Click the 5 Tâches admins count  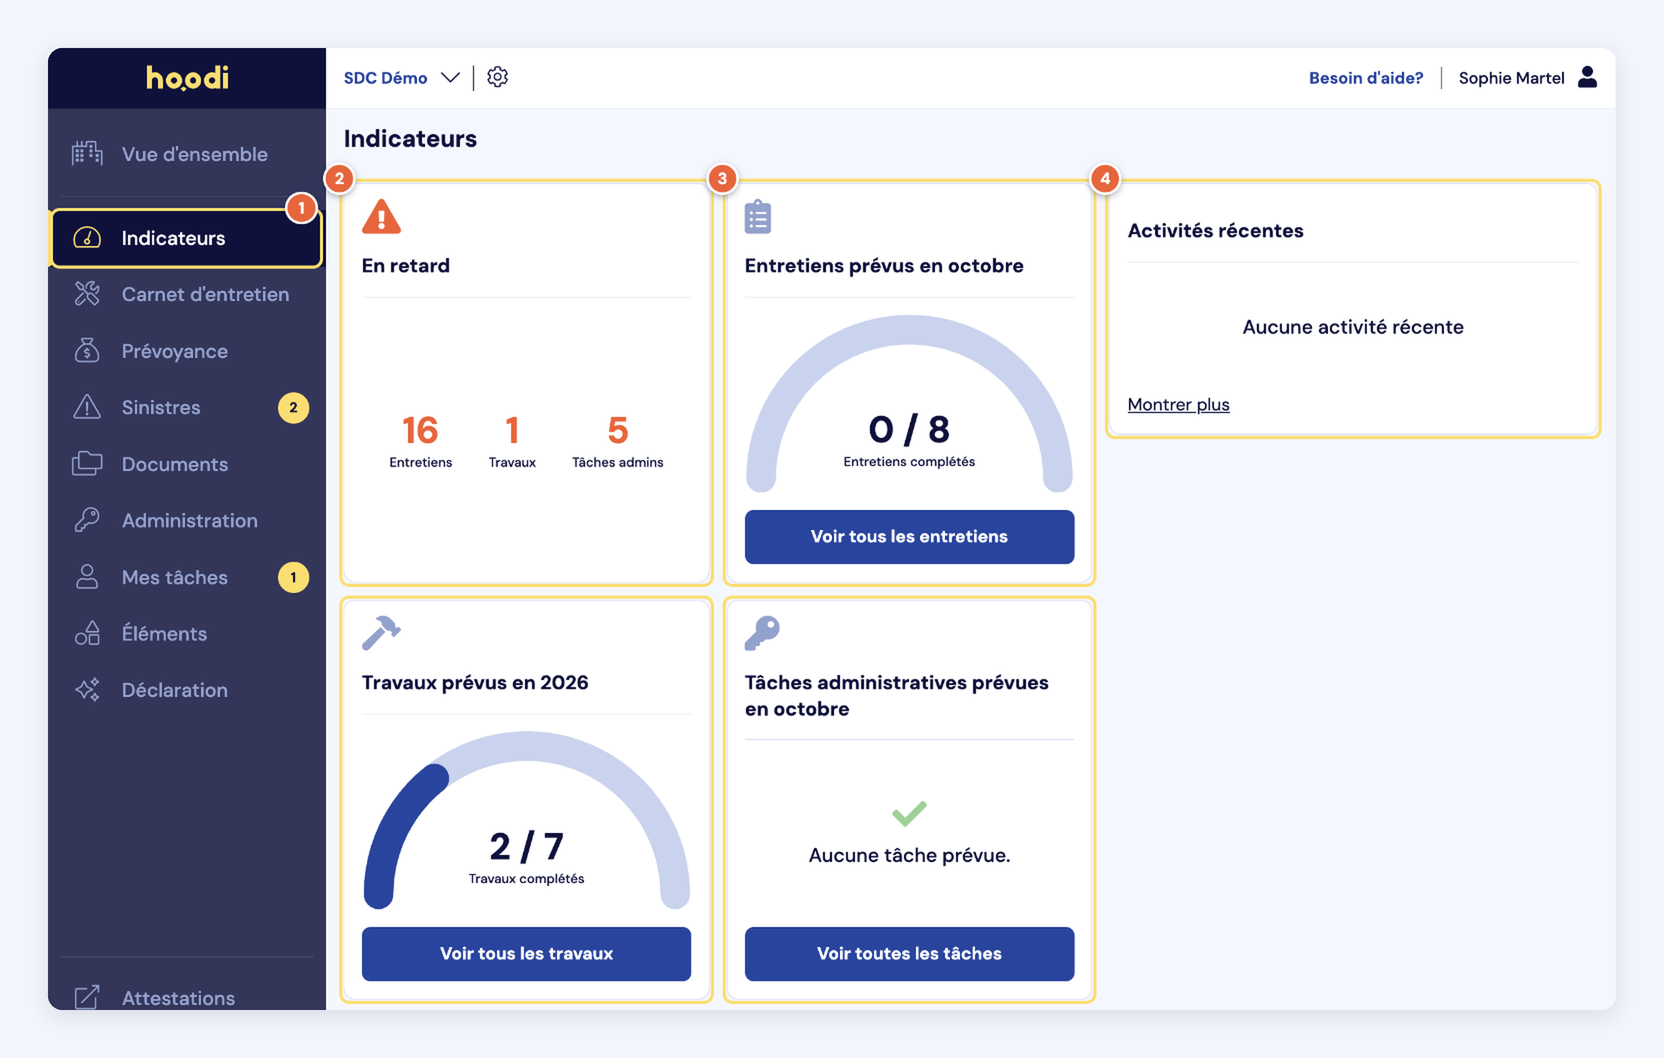tap(617, 441)
